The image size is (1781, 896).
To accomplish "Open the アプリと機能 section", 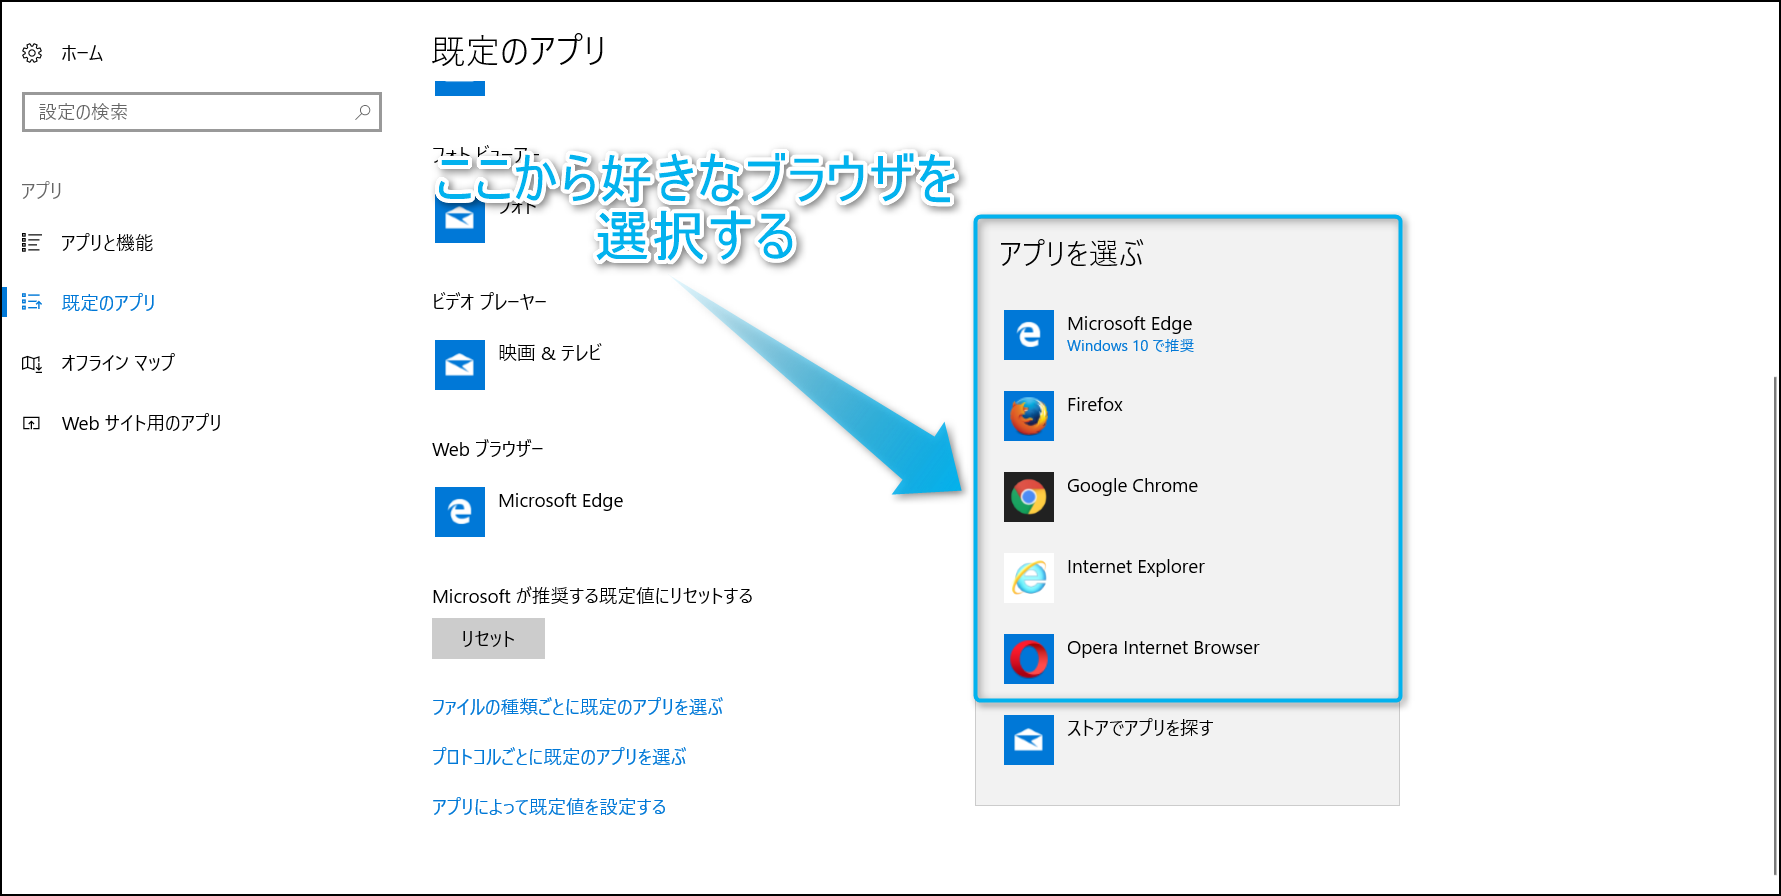I will [106, 243].
